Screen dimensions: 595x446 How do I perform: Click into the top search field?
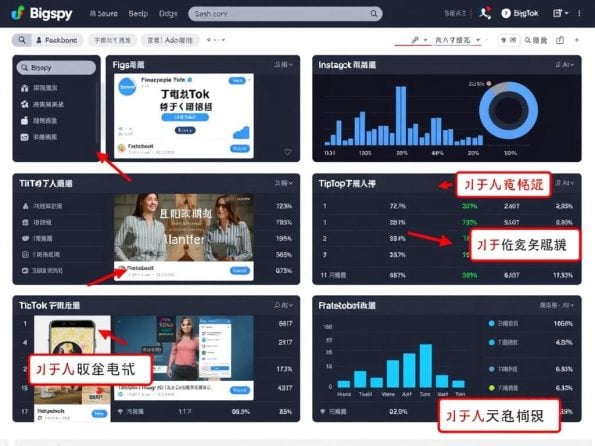(285, 14)
